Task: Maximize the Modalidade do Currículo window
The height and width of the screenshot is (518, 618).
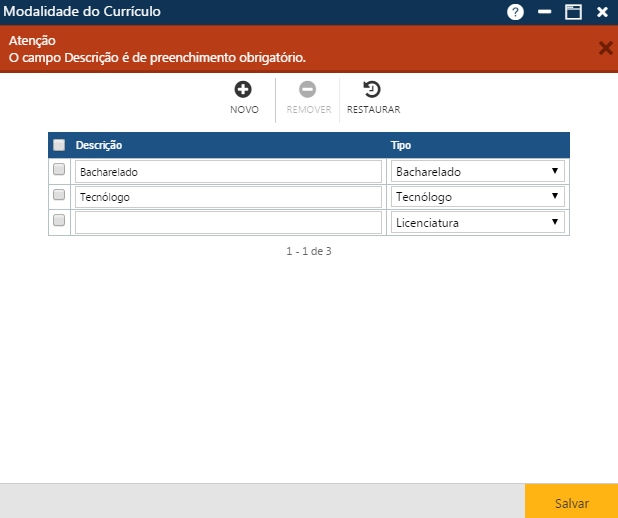Action: tap(573, 12)
